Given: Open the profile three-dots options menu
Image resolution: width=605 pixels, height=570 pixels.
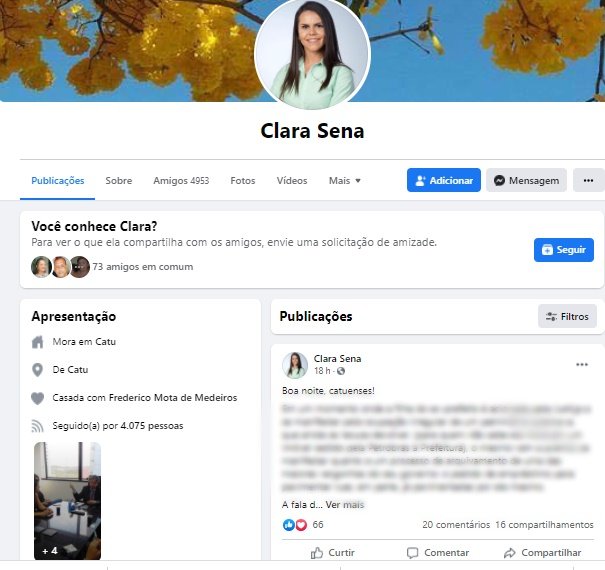Looking at the screenshot, I should [588, 180].
